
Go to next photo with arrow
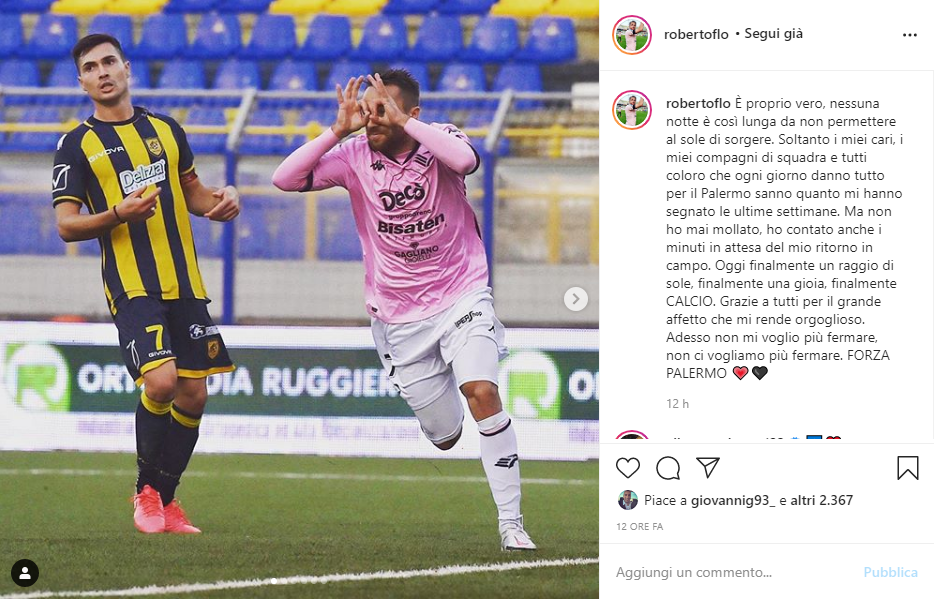pyautogui.click(x=575, y=299)
